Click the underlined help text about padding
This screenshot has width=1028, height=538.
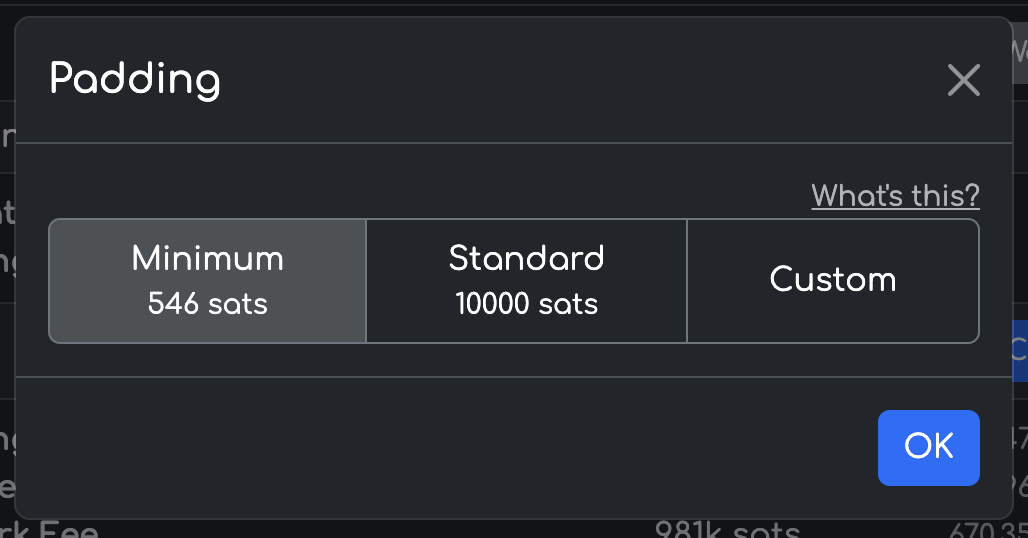point(895,195)
